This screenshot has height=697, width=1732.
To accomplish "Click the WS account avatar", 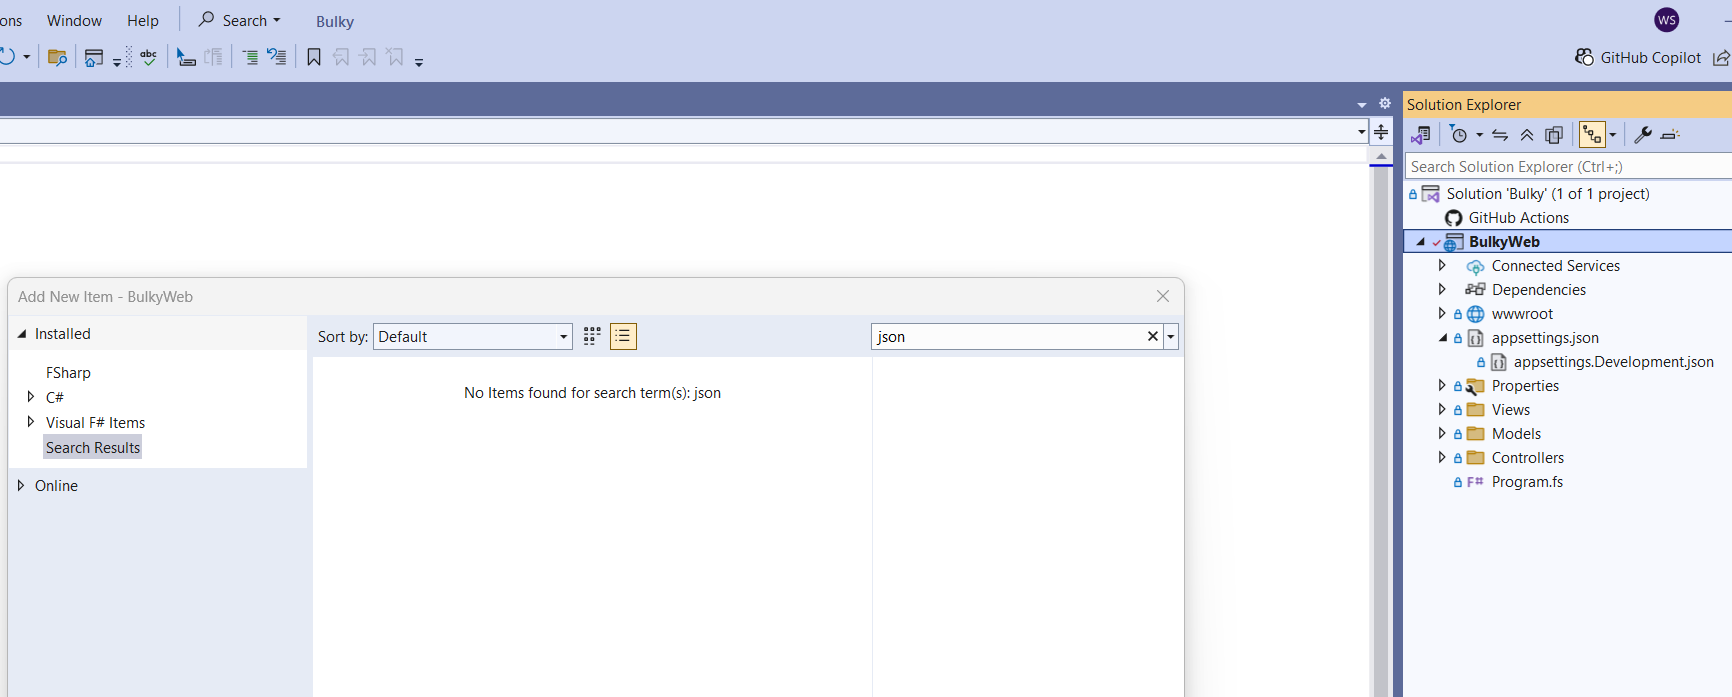I will point(1667,20).
